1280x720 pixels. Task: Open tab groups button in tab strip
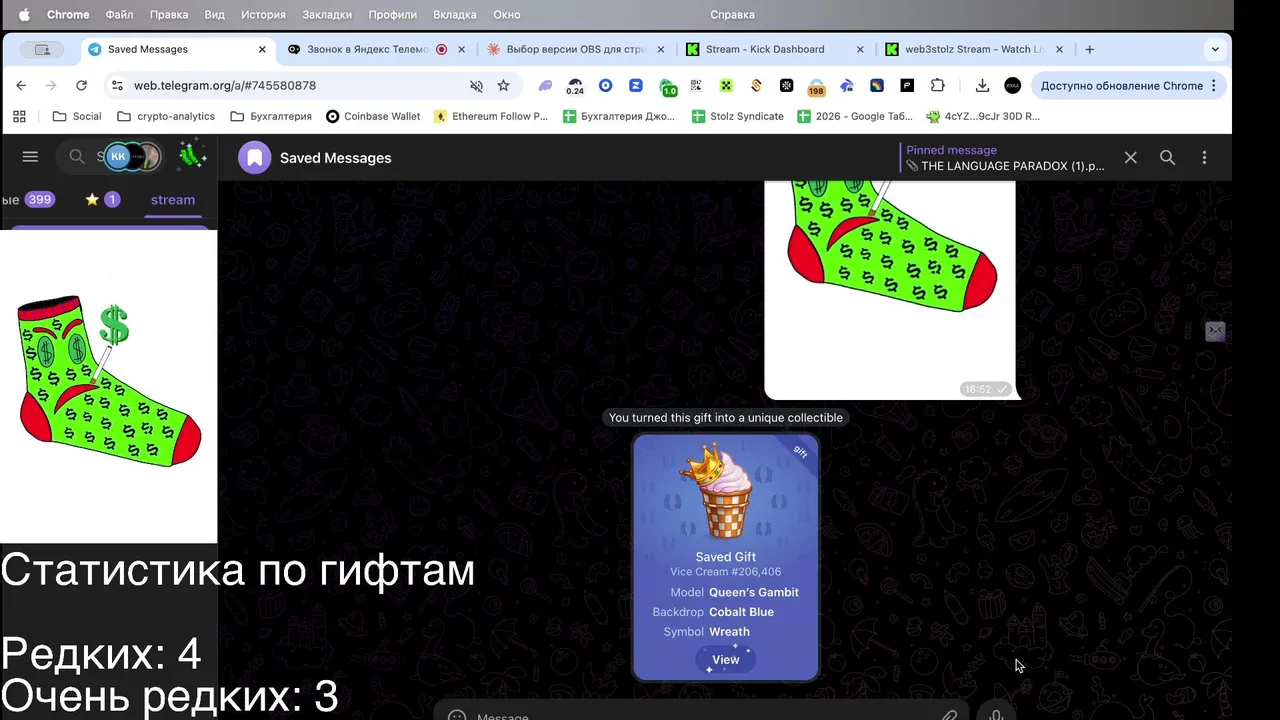point(42,49)
